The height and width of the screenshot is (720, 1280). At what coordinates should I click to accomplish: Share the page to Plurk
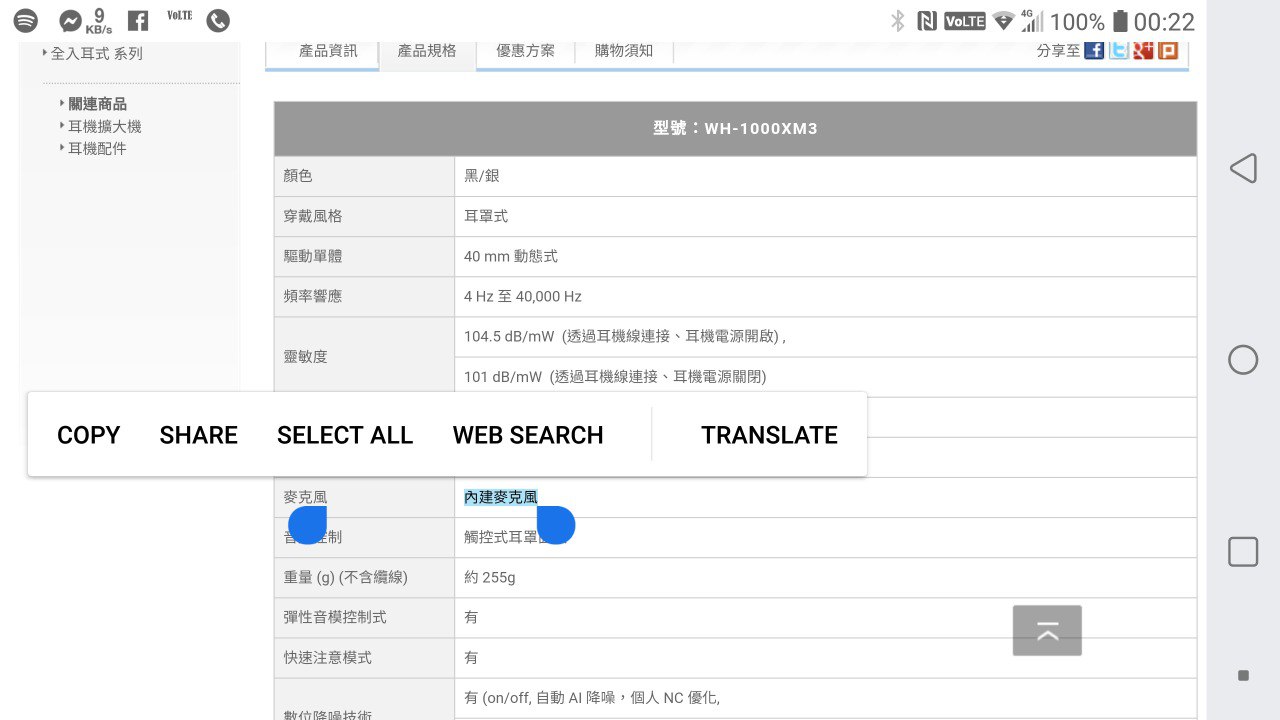pos(1167,50)
